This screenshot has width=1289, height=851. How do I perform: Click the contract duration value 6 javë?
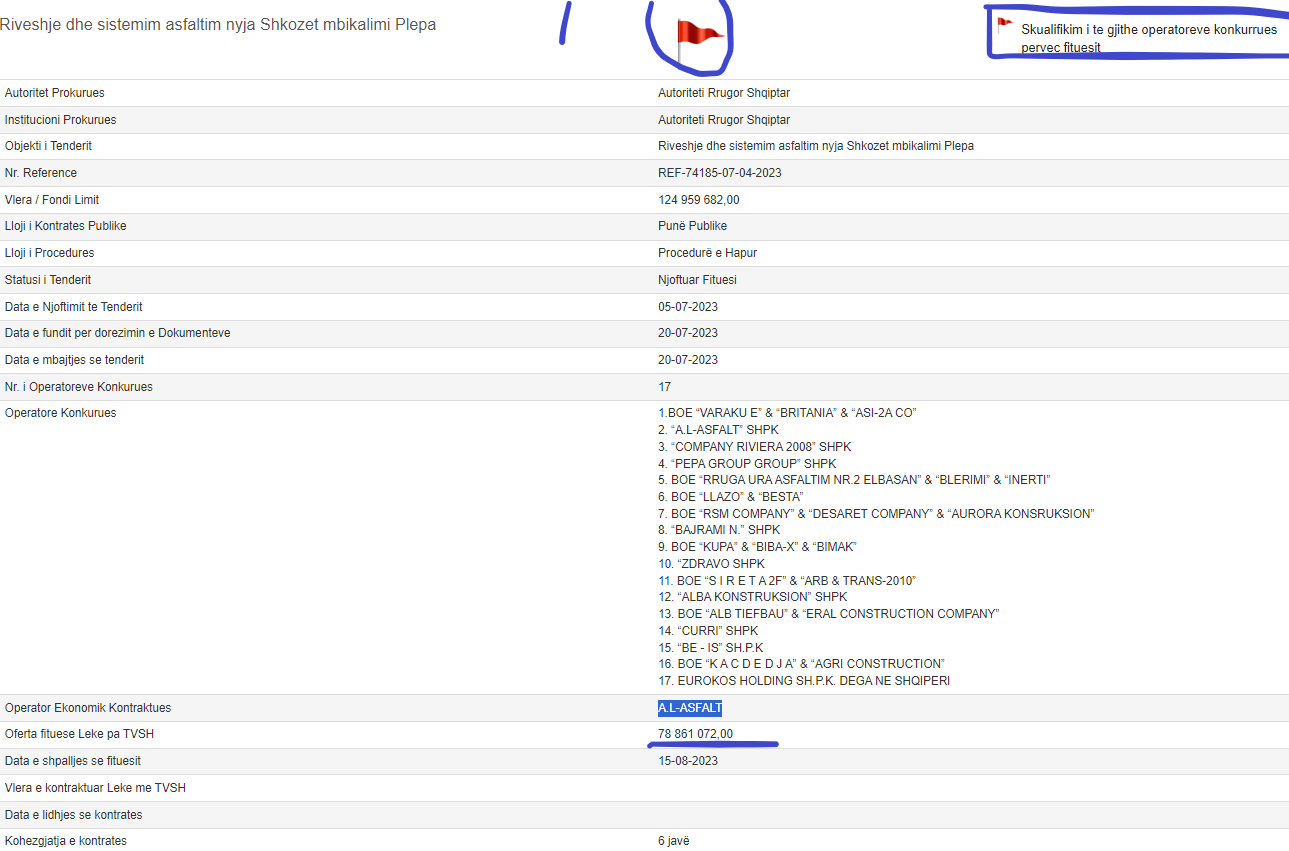(x=673, y=841)
